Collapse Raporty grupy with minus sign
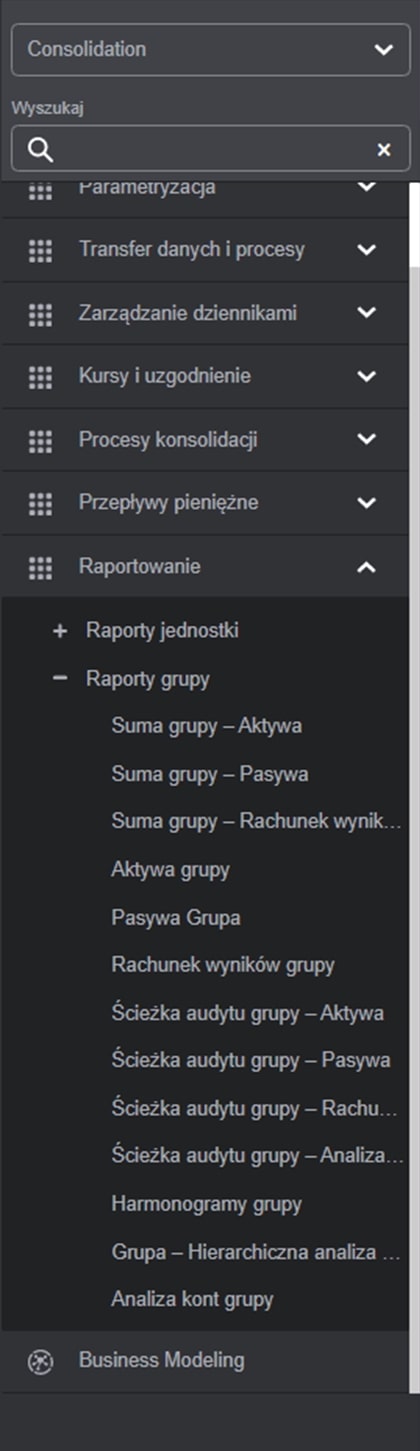This screenshot has width=420, height=1451. 60,679
